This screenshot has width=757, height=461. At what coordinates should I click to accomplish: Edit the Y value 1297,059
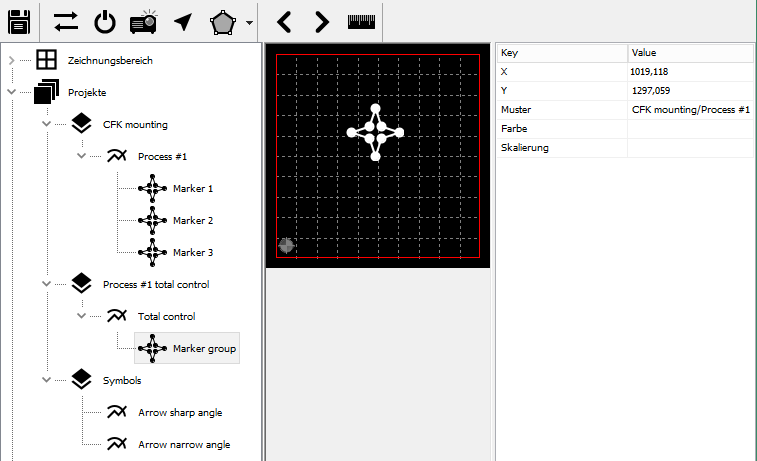pyautogui.click(x=690, y=90)
